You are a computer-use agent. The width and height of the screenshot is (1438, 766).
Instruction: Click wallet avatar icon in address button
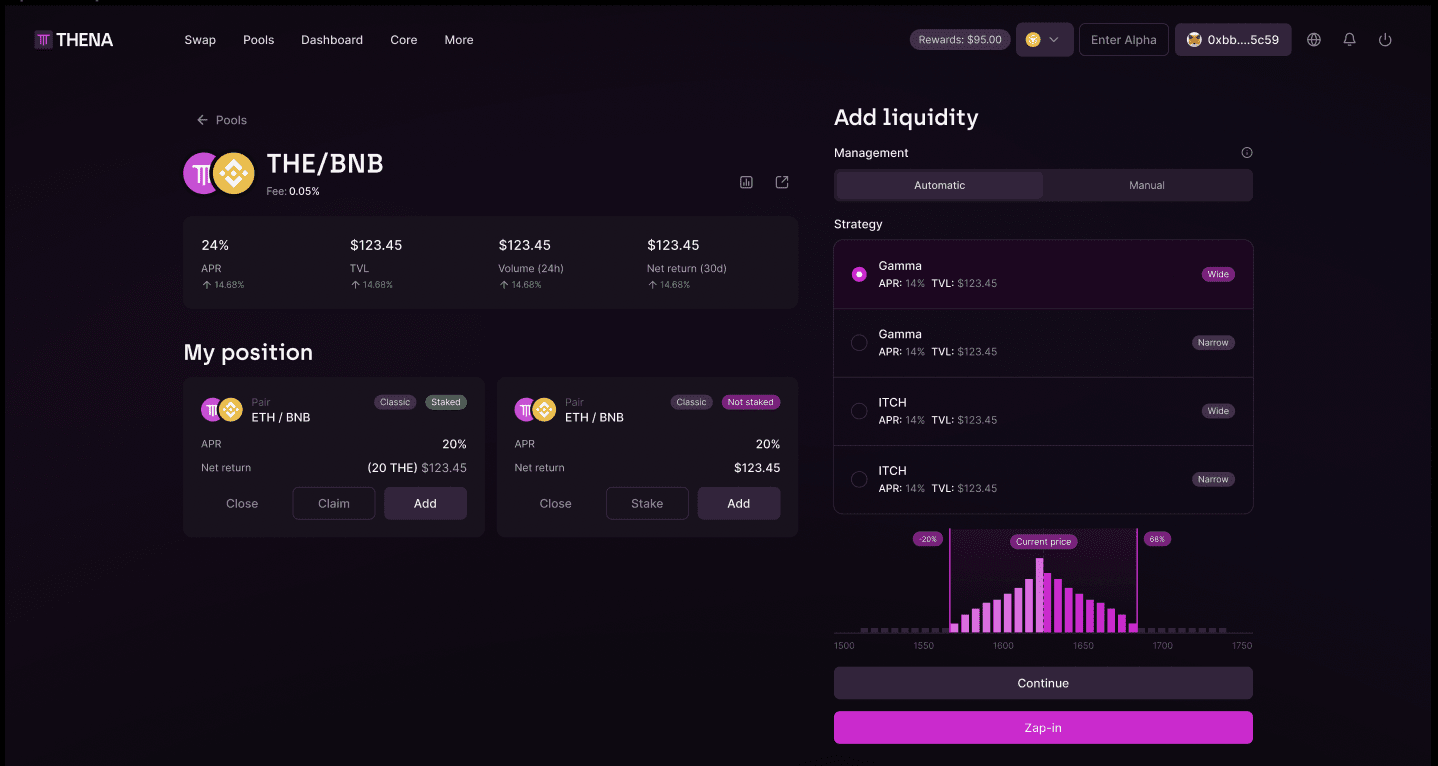pos(1194,40)
